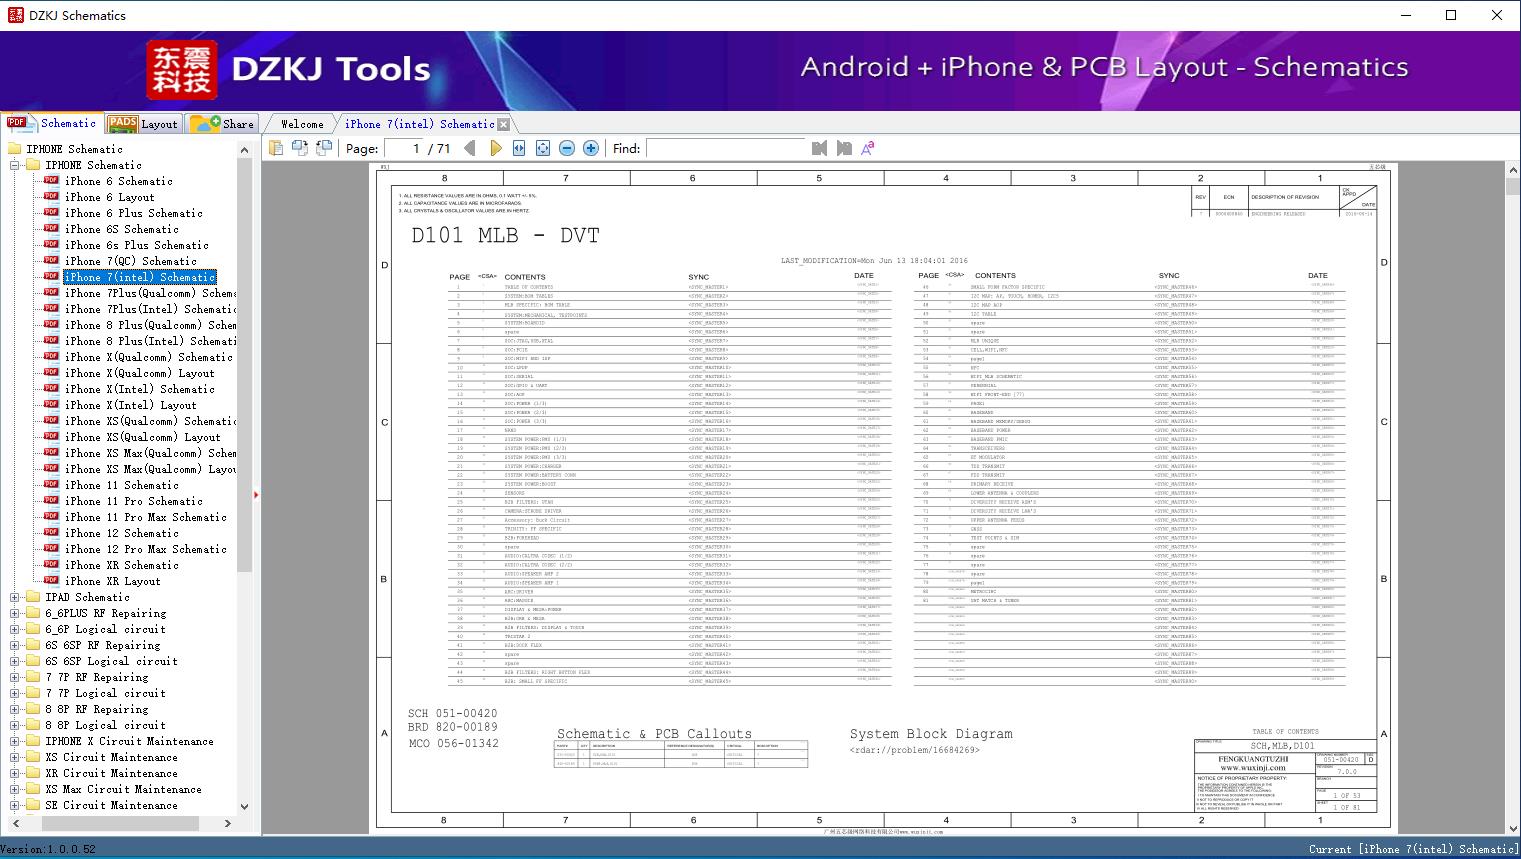The height and width of the screenshot is (859, 1521).
Task: Go to the next page using the yellow arrow
Action: pyautogui.click(x=495, y=148)
